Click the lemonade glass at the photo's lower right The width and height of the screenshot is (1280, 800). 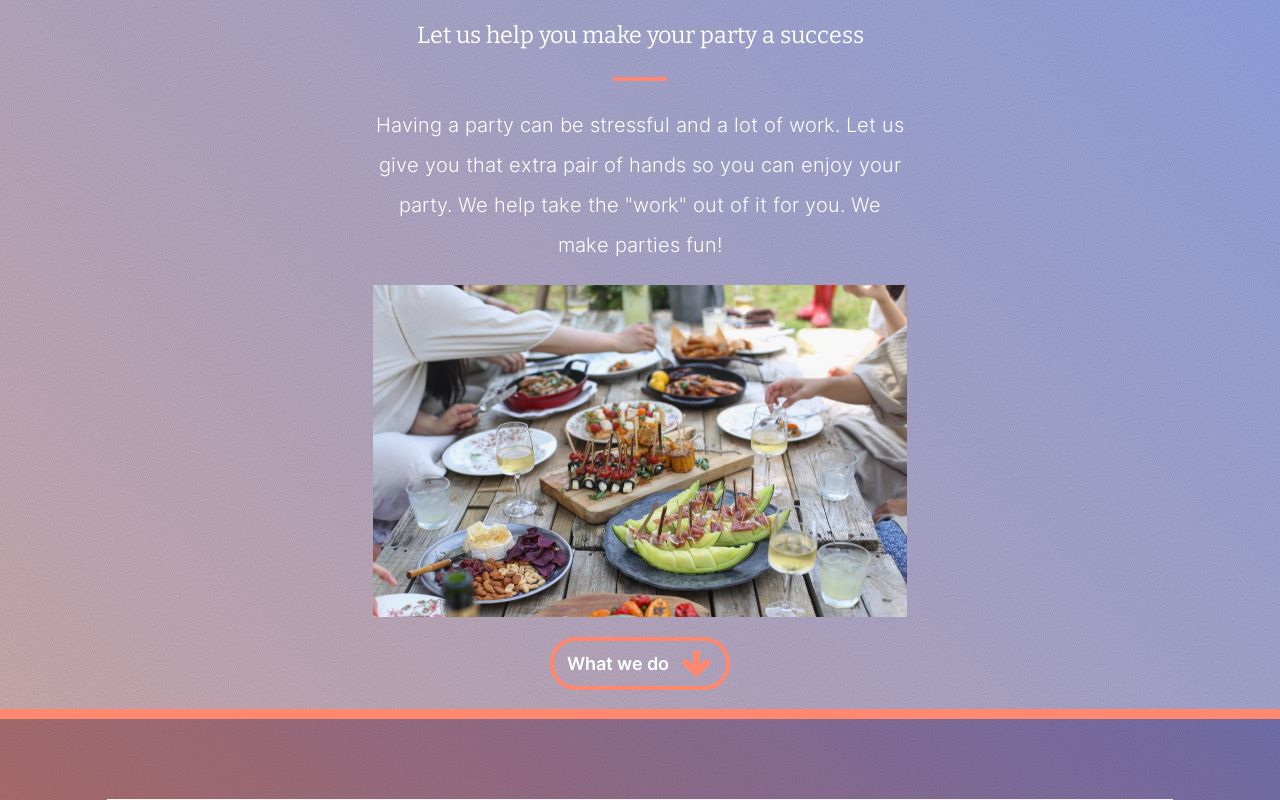843,574
